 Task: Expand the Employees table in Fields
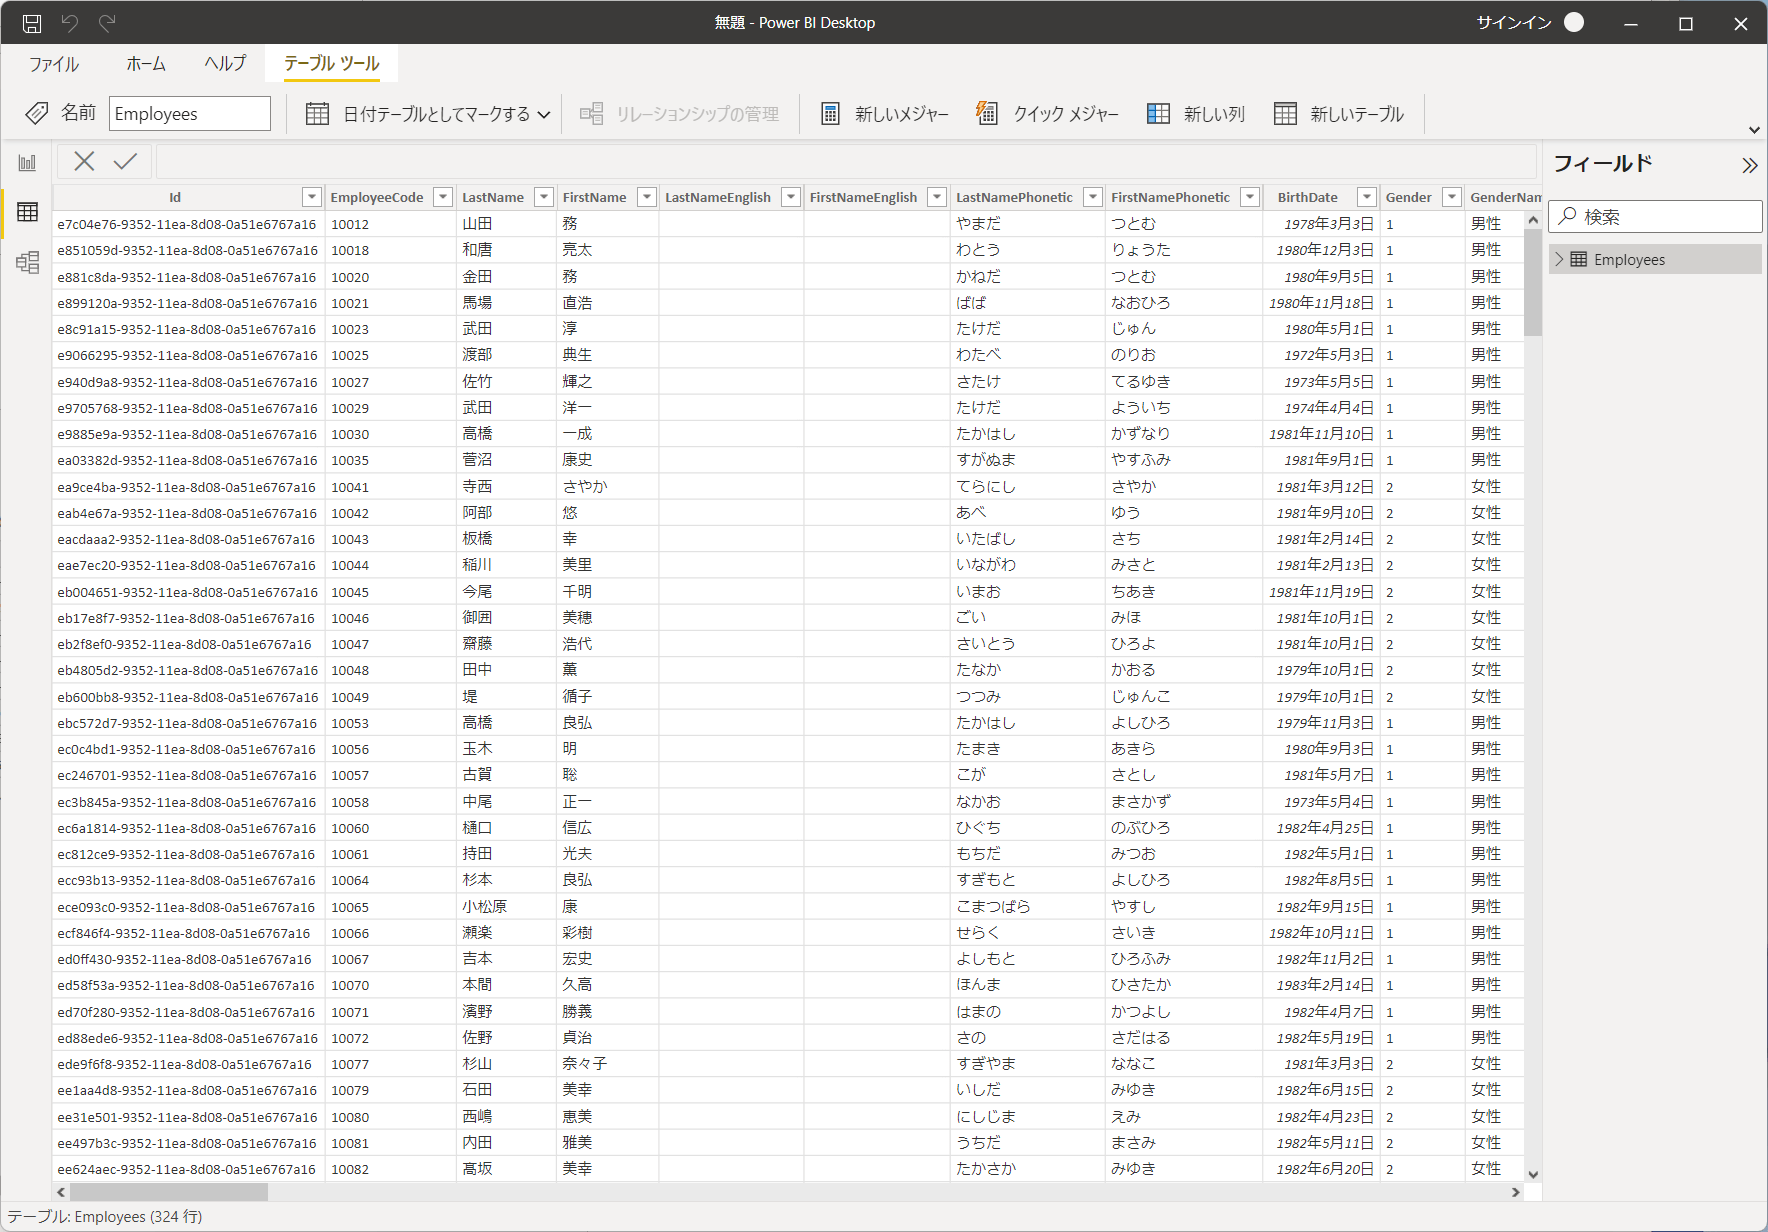coord(1559,259)
